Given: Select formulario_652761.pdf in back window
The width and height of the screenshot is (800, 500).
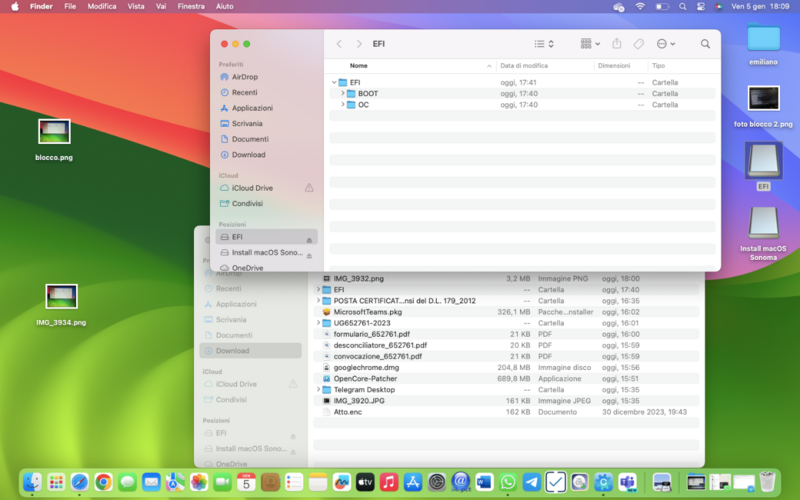Looking at the screenshot, I should 506,334.
